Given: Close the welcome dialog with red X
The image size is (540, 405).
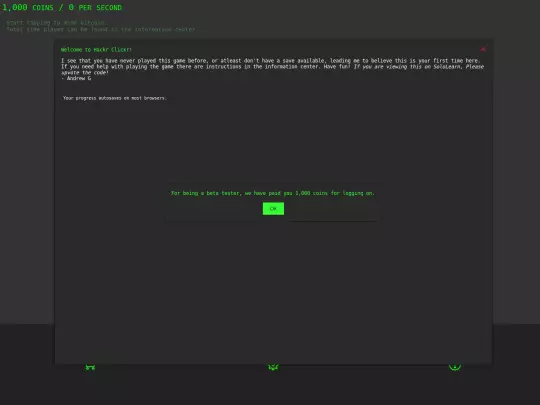Looking at the screenshot, I should coord(483,50).
